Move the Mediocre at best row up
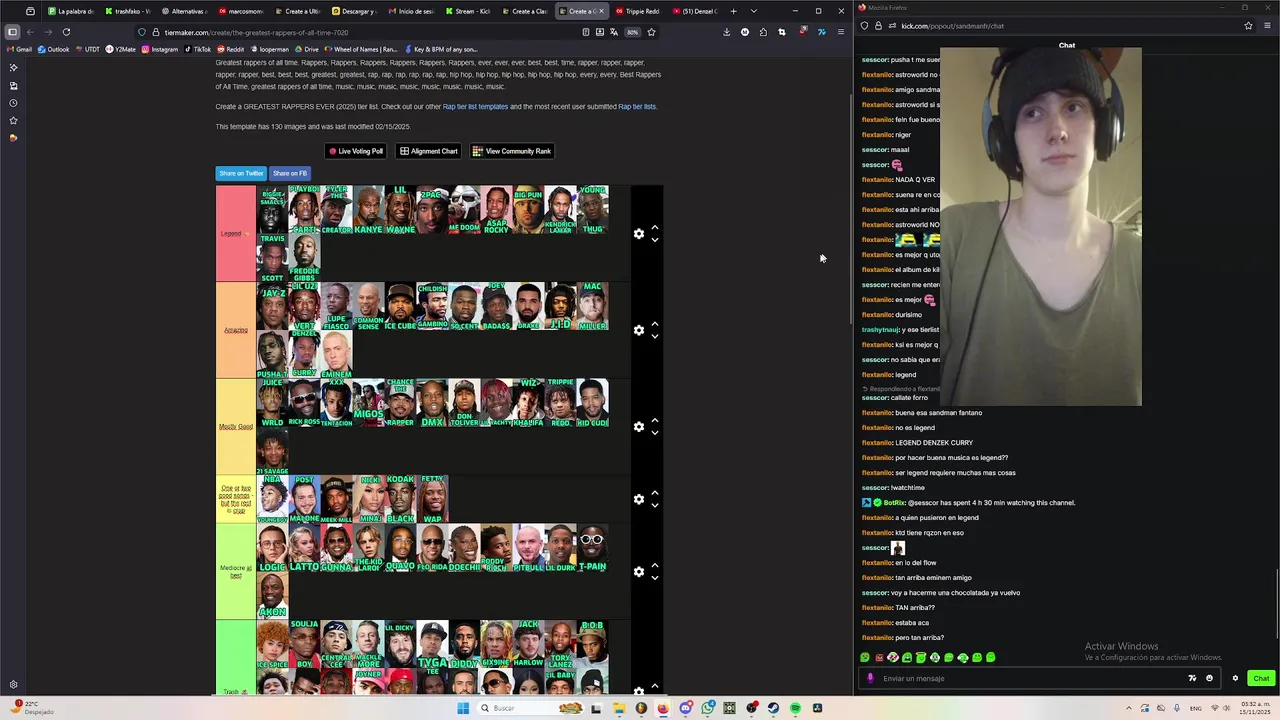1280x720 pixels. coord(655,566)
